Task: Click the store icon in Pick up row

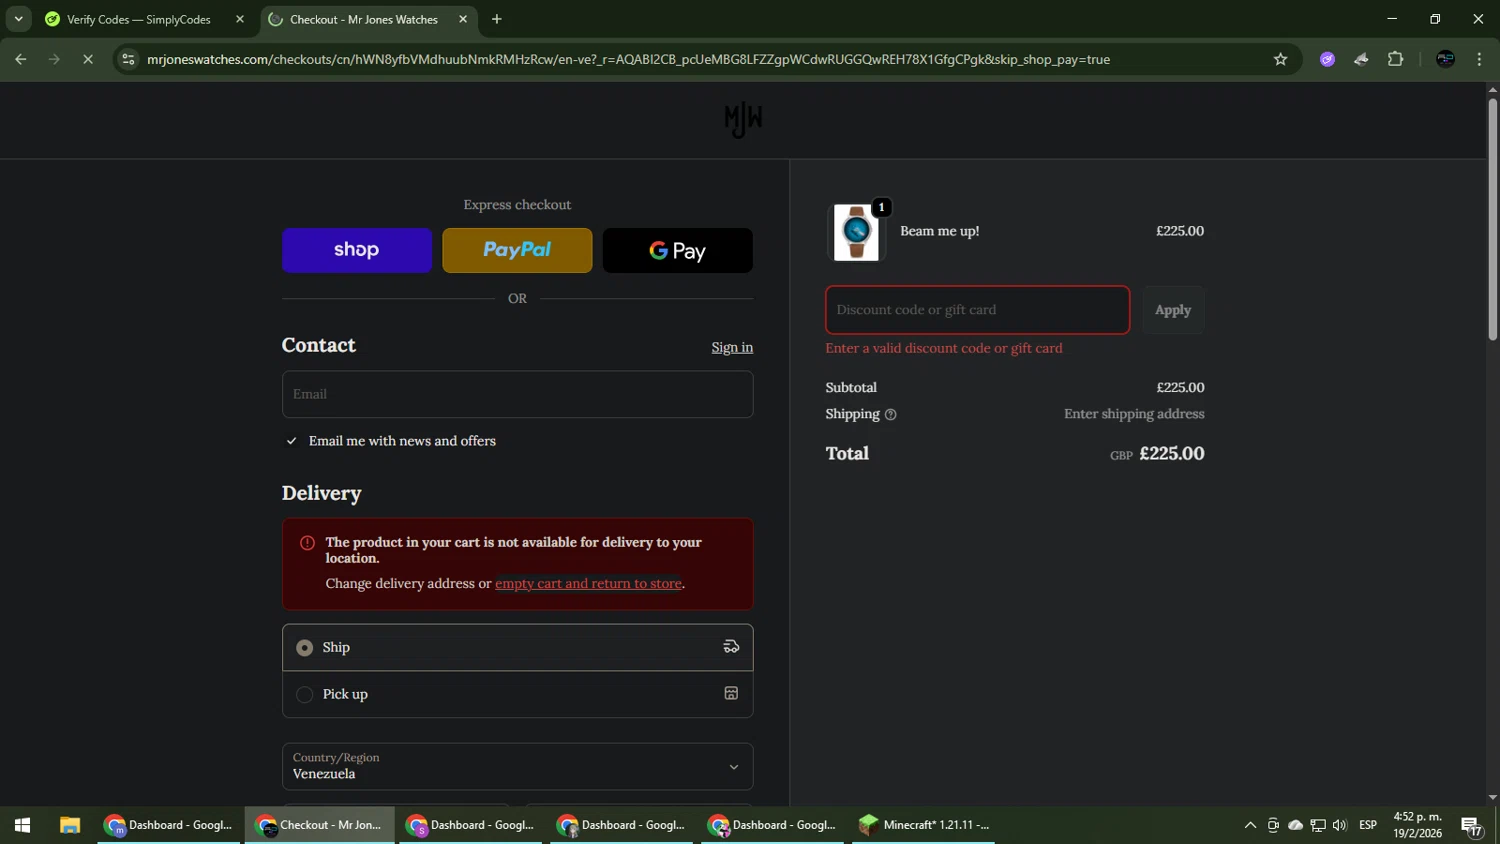Action: (x=731, y=693)
